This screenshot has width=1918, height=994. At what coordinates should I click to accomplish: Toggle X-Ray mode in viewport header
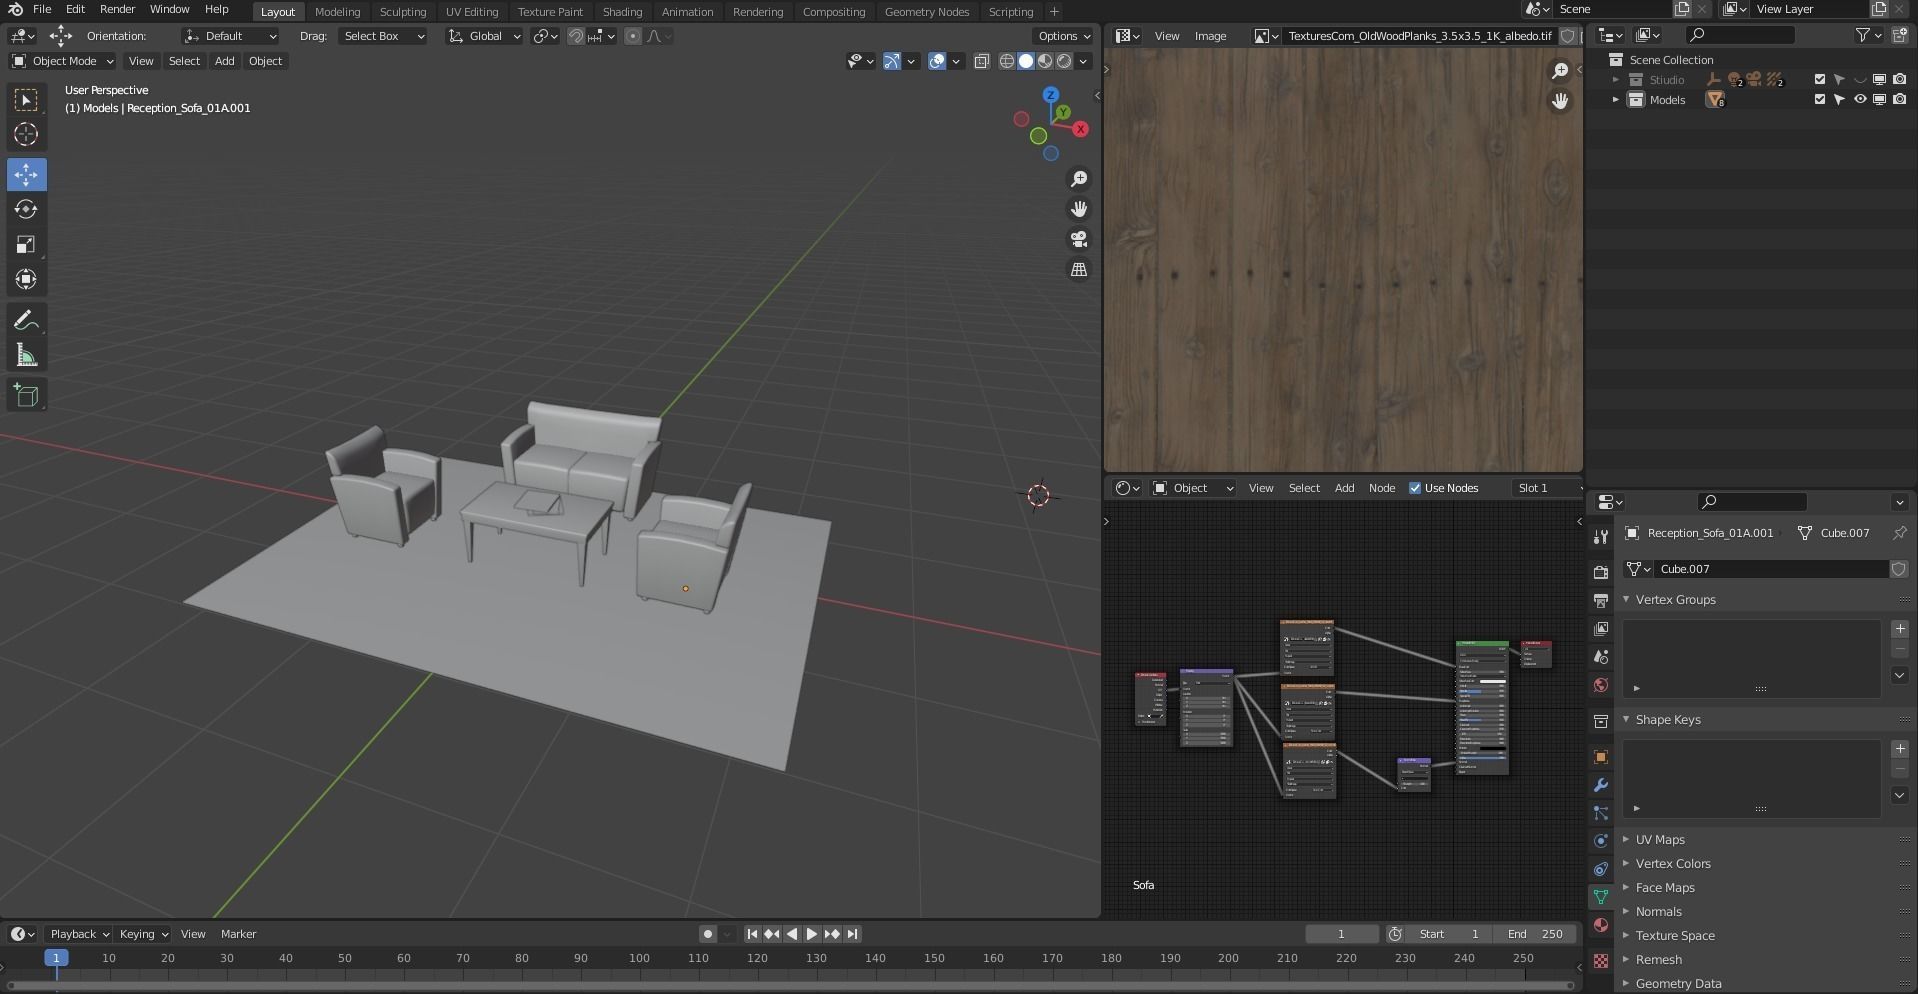982,61
